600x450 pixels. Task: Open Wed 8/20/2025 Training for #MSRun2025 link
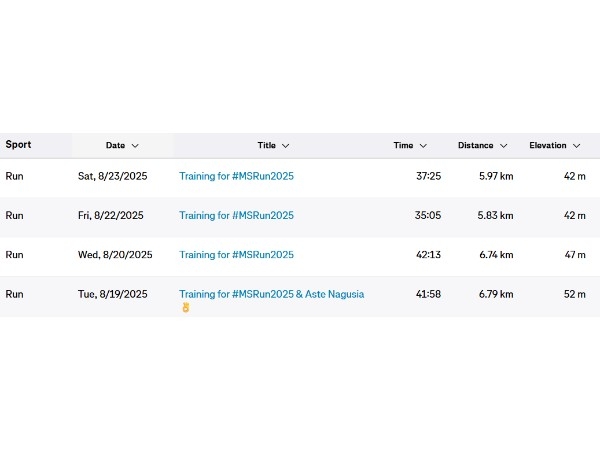click(236, 255)
